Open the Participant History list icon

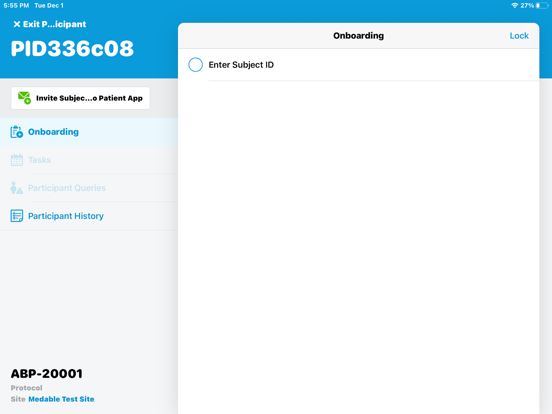click(17, 216)
